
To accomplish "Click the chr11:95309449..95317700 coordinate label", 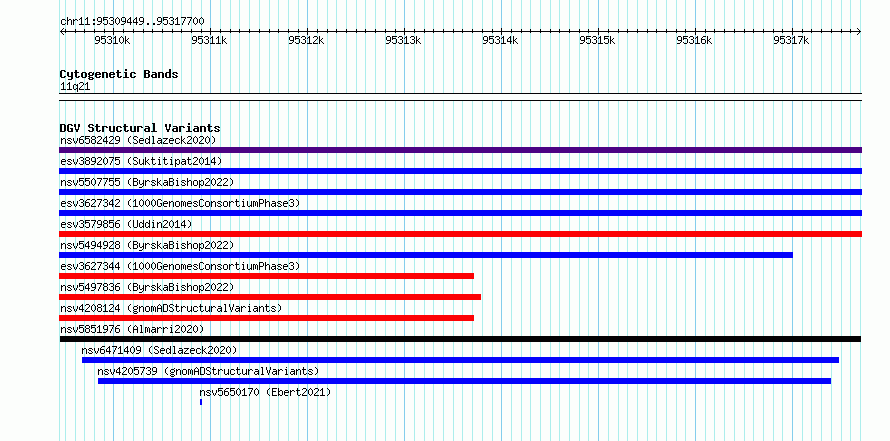I will [x=132, y=21].
